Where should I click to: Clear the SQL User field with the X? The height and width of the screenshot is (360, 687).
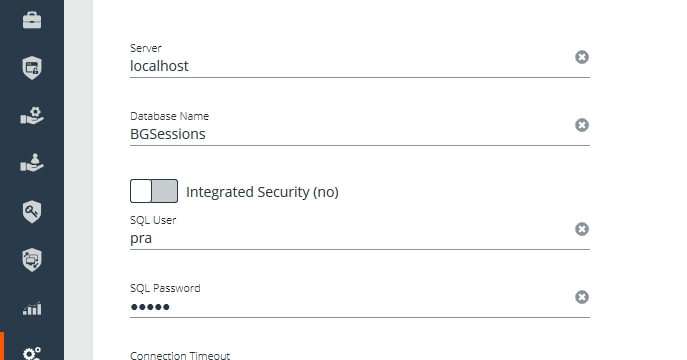(582, 229)
